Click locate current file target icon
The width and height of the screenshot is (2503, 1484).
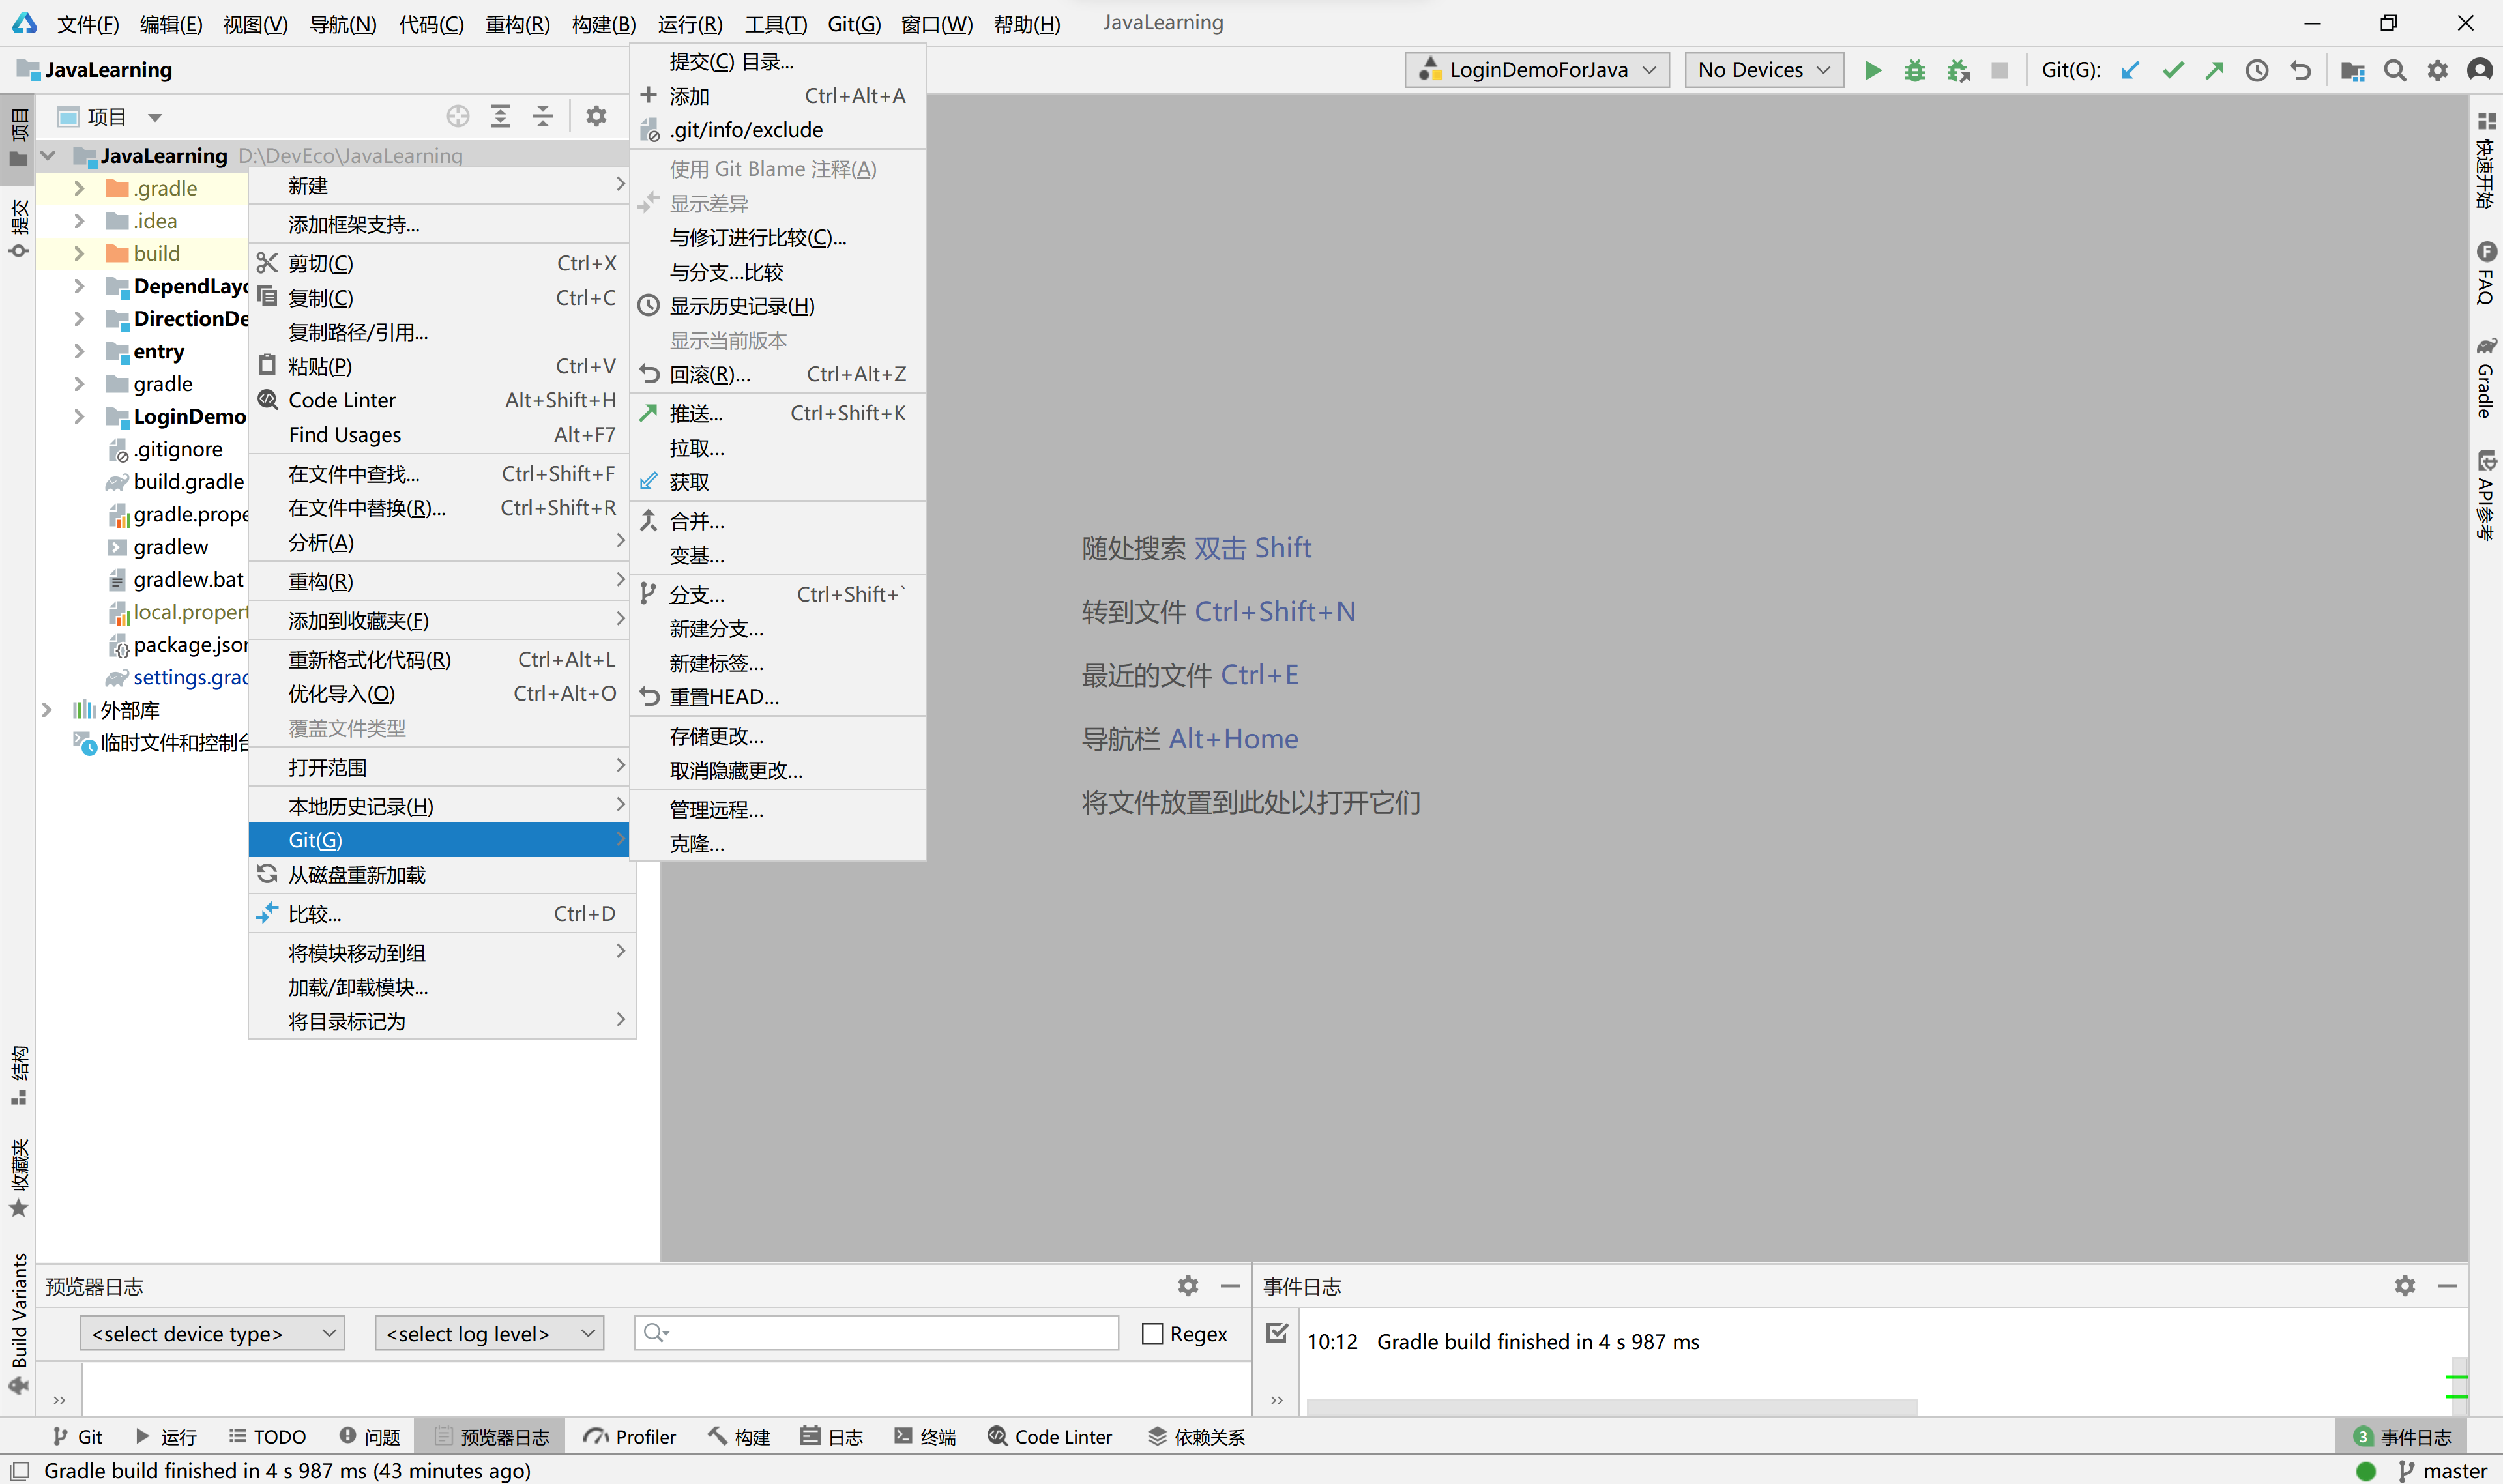[x=458, y=116]
